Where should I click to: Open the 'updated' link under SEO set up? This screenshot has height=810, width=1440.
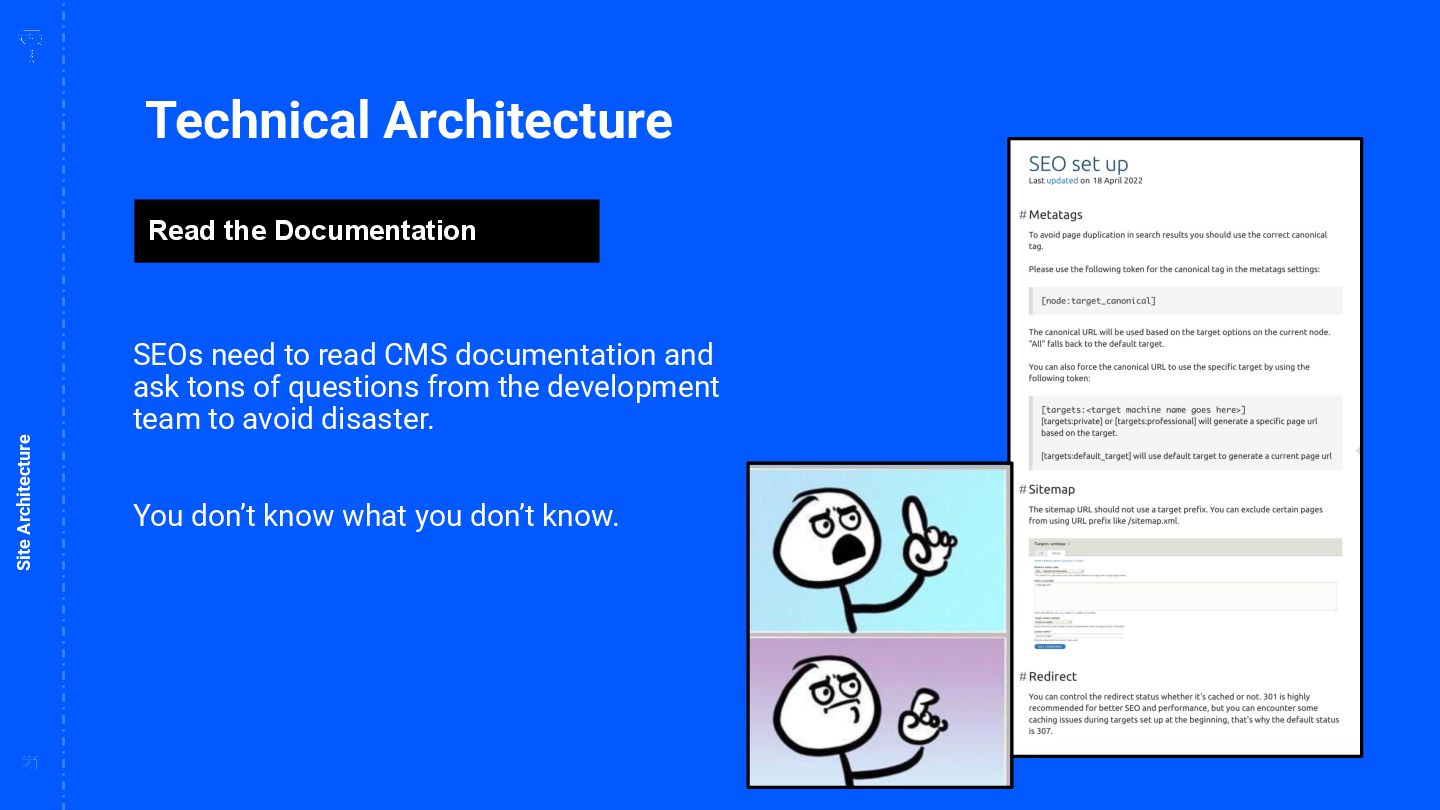pyautogui.click(x=1062, y=181)
